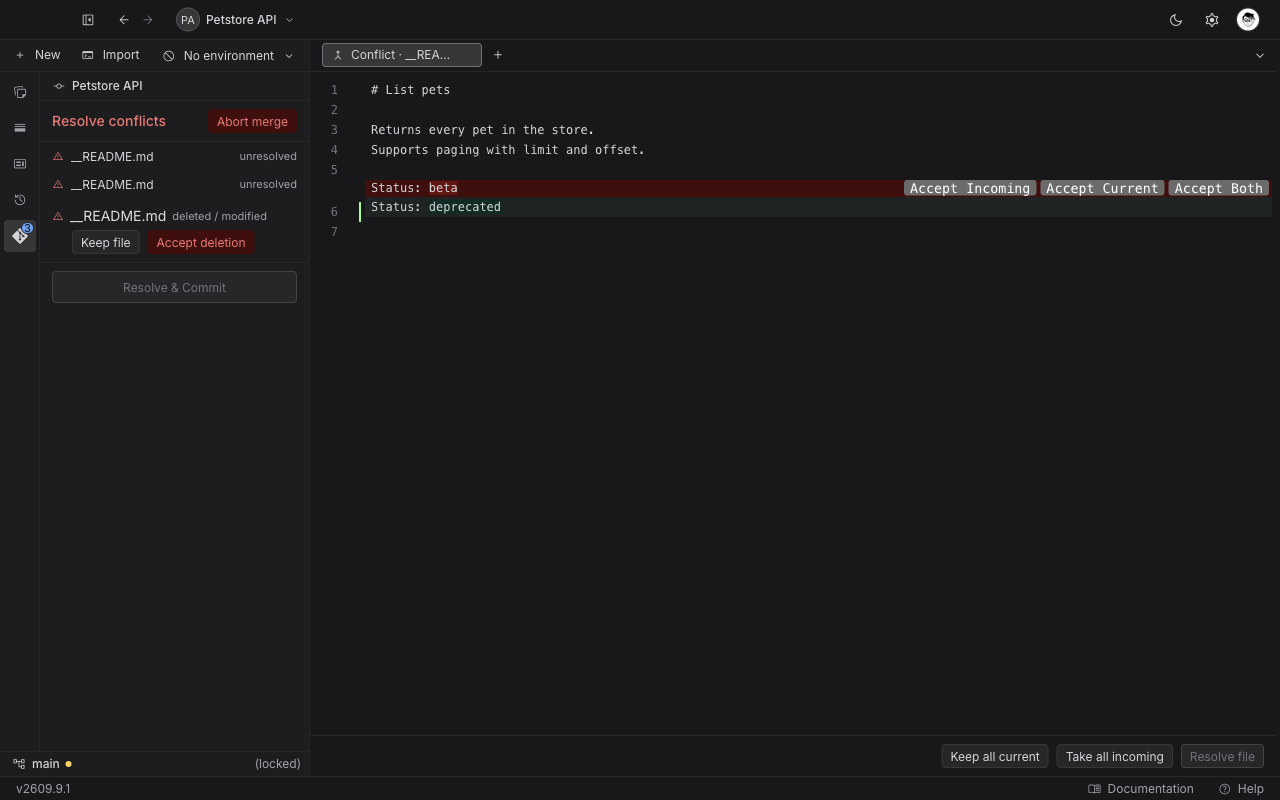
Task: Click the New button
Action: pos(38,55)
